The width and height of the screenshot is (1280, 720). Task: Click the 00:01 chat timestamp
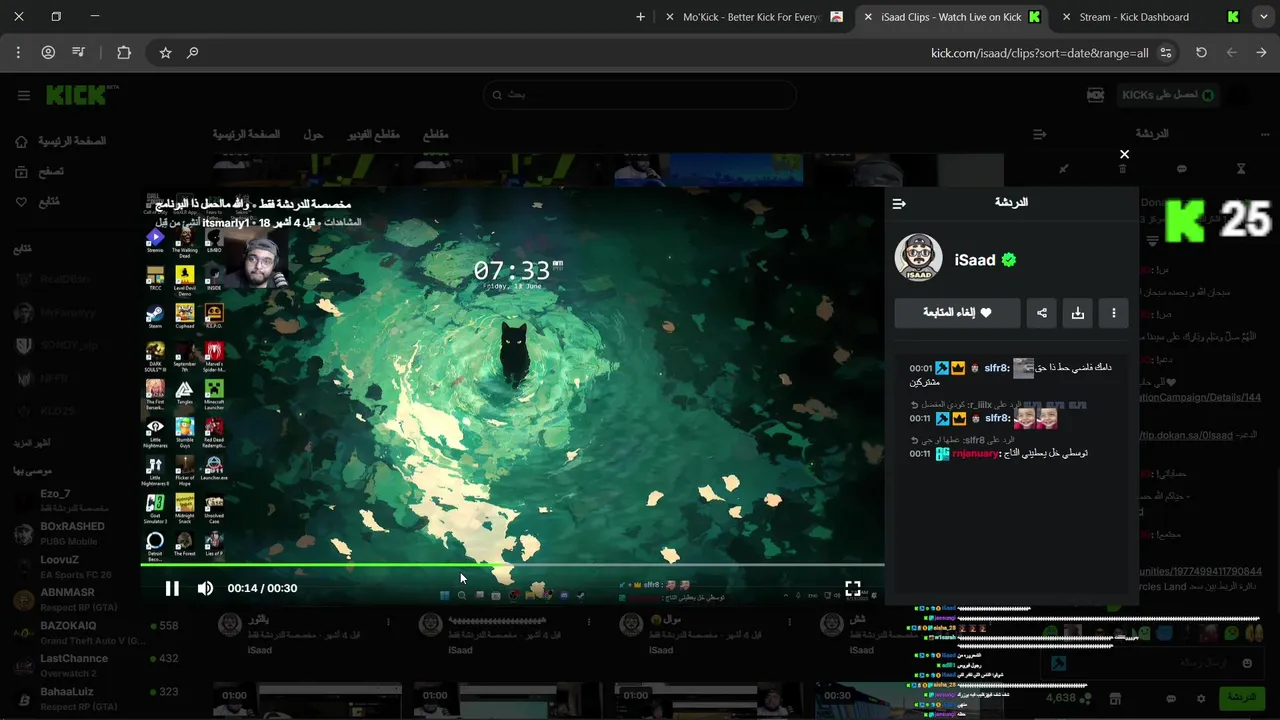pos(920,368)
